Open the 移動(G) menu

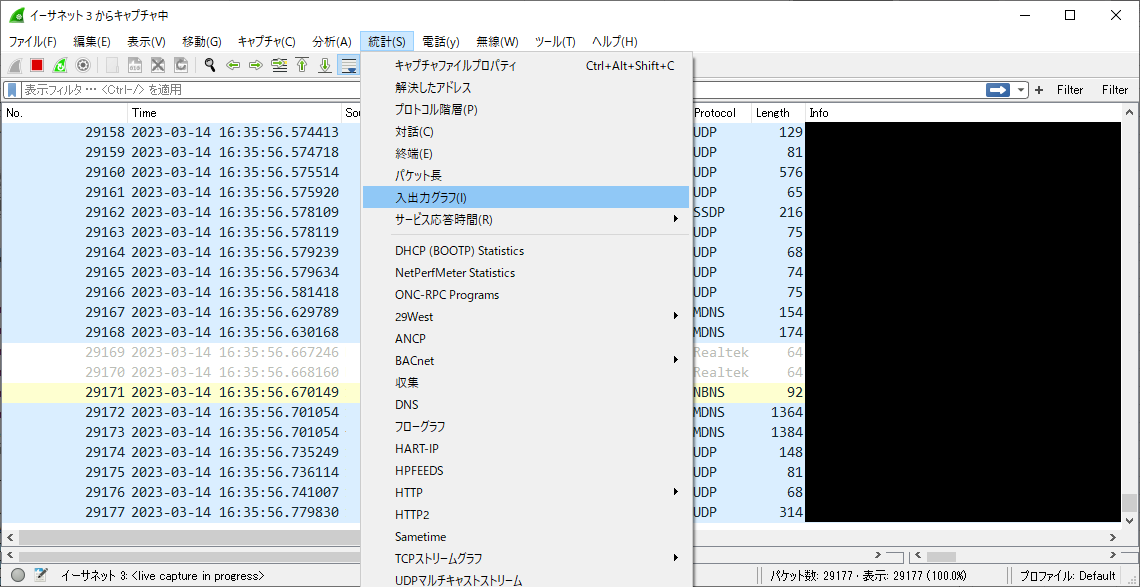(202, 42)
